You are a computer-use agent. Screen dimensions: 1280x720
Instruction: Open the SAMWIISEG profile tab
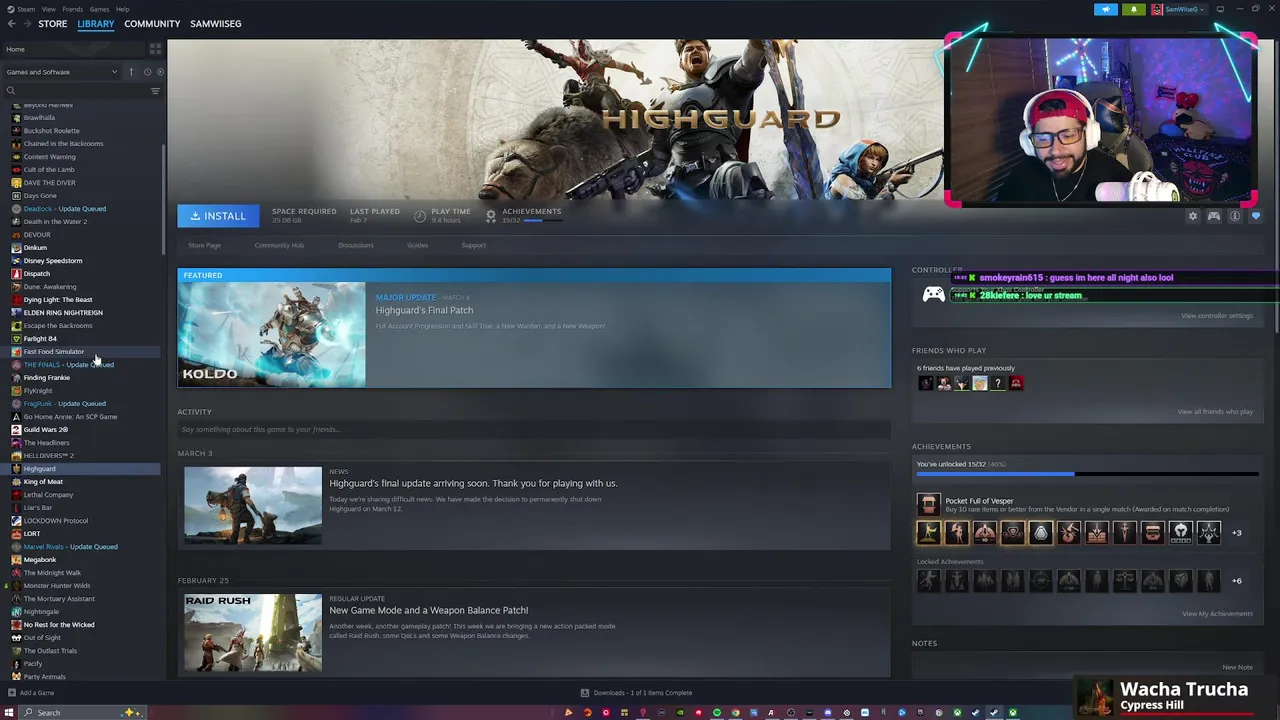(x=216, y=23)
